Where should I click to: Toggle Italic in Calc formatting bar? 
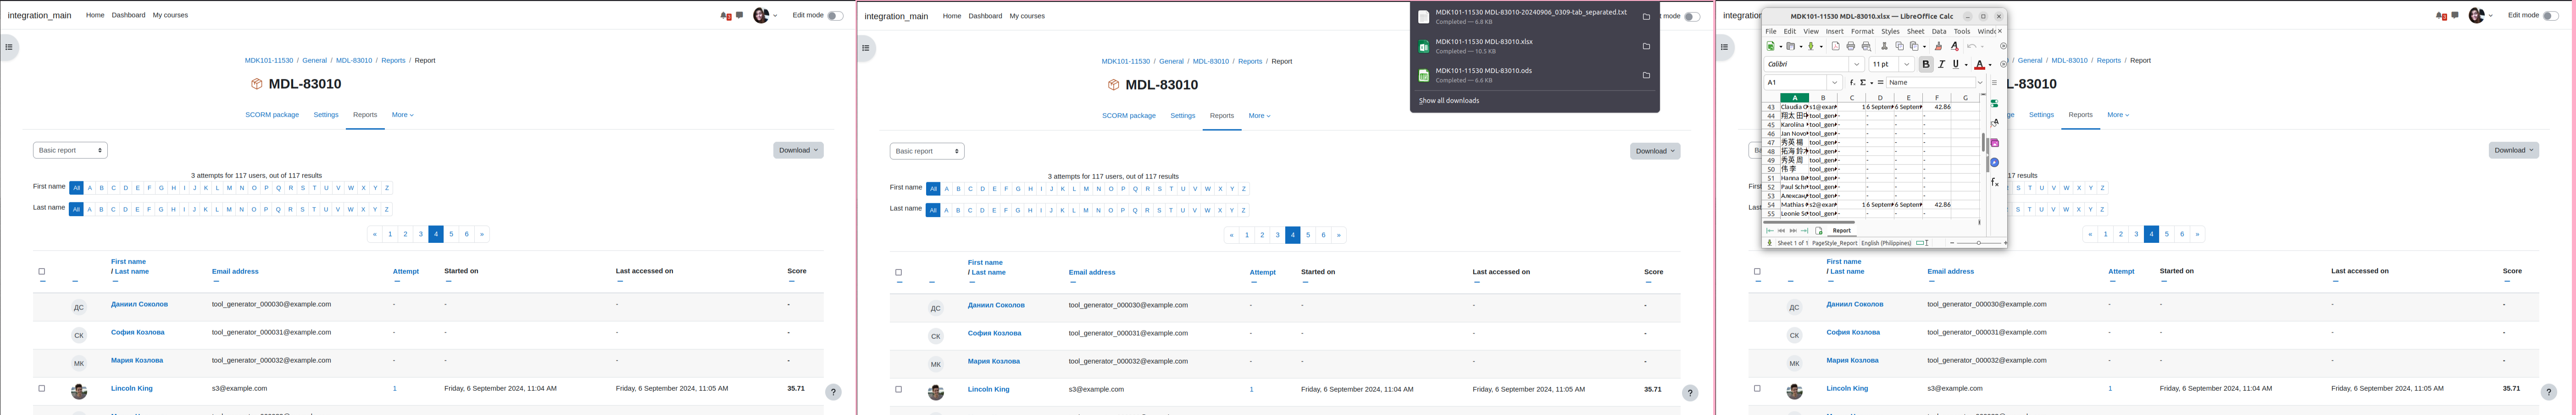[1942, 64]
